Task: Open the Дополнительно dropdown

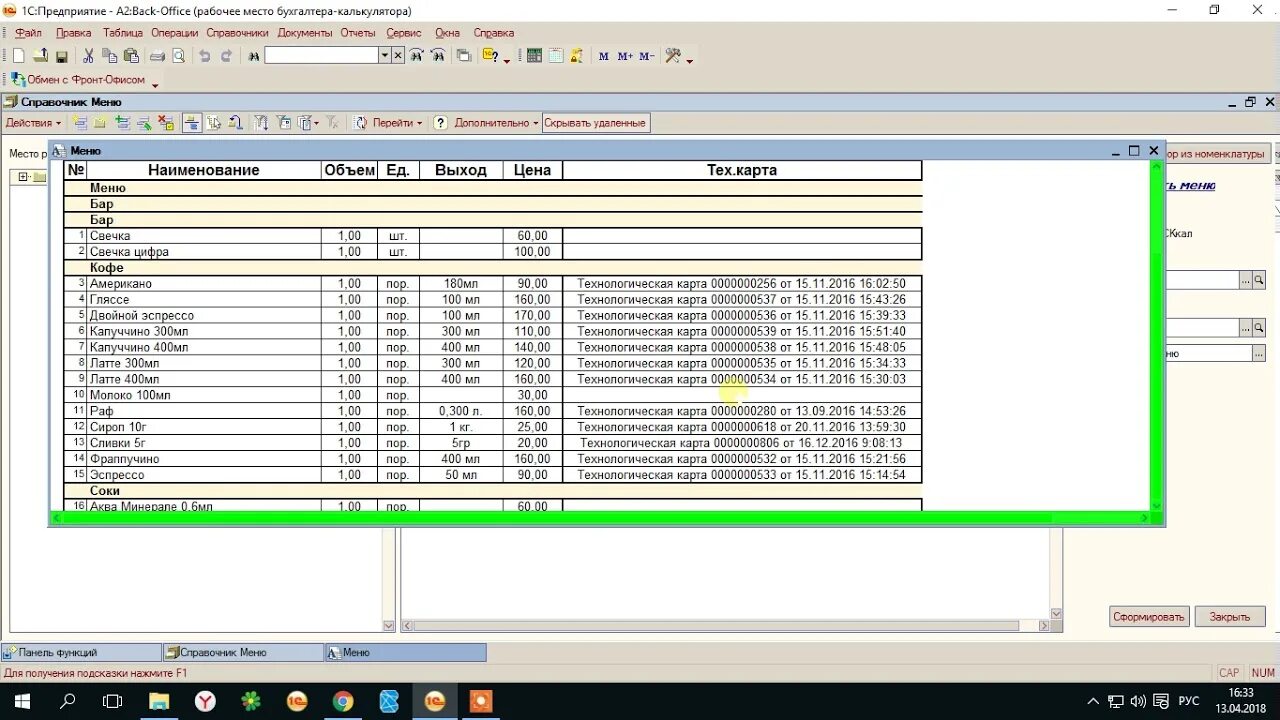Action: (496, 123)
